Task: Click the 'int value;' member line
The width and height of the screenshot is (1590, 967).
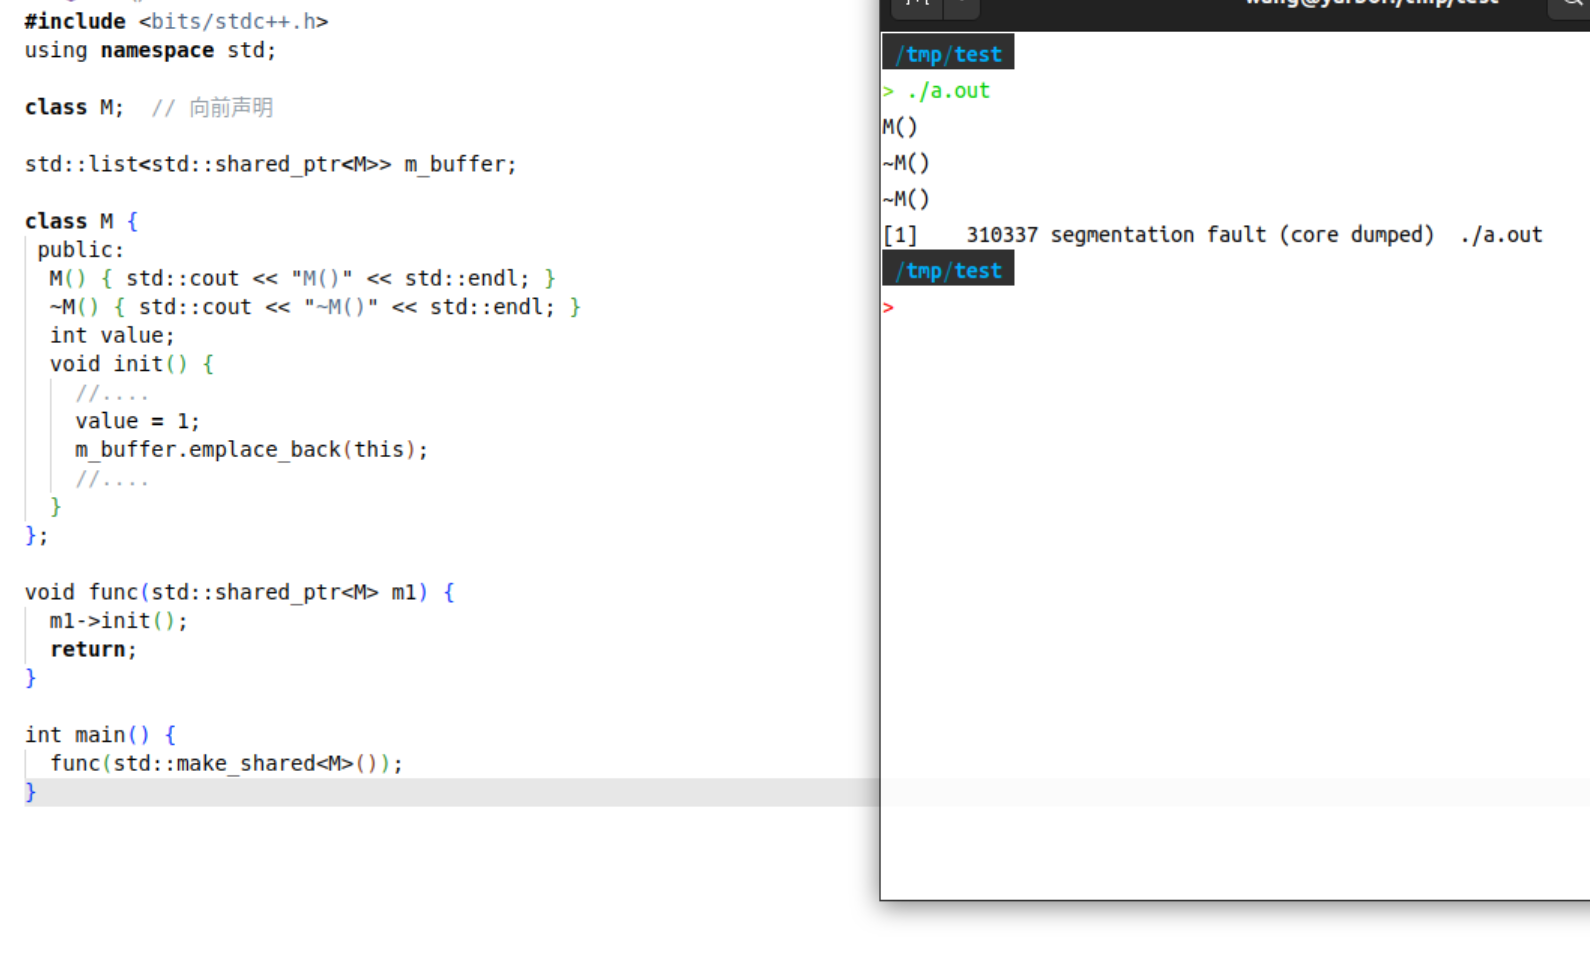Action: [112, 335]
